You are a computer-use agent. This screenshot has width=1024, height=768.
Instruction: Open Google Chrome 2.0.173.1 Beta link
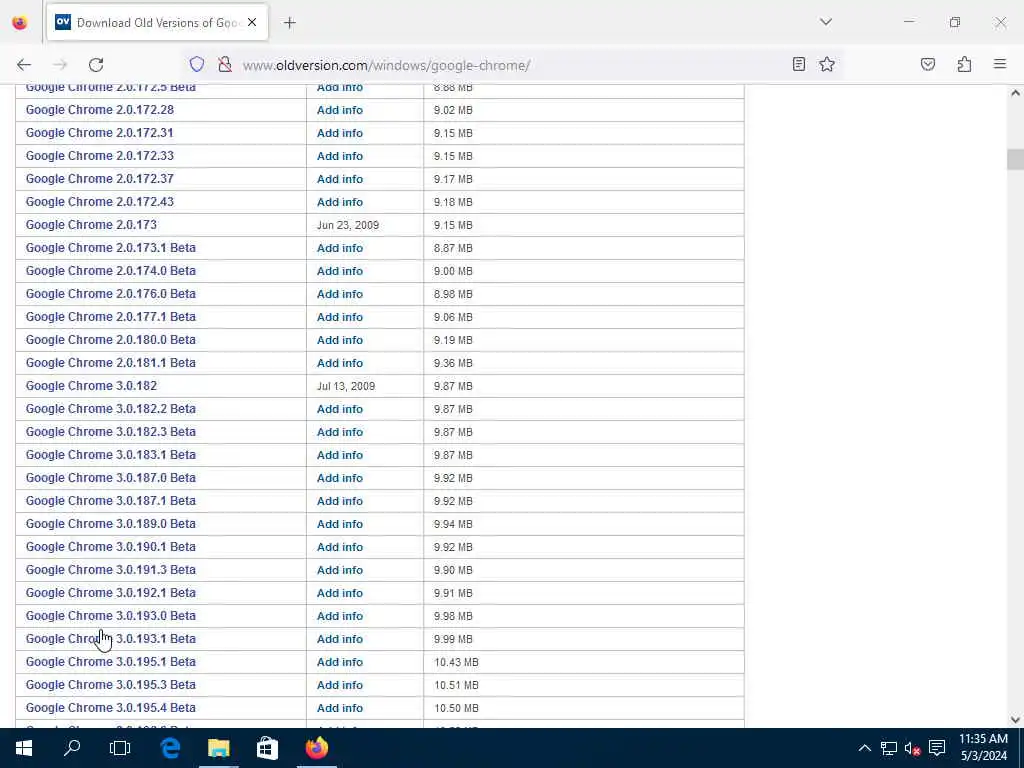[110, 248]
